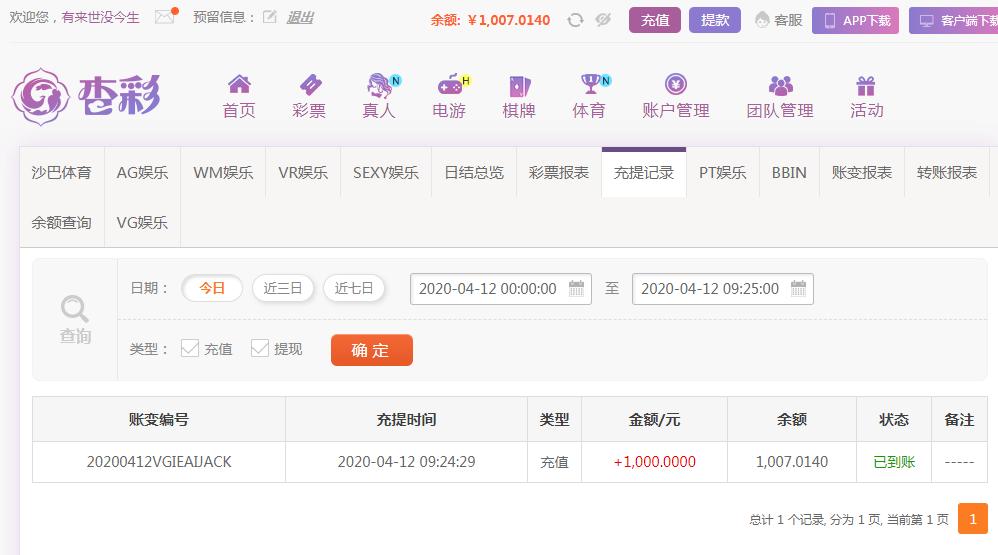Open the start date calendar picker
Screen dimensions: 998x555
tap(576, 288)
